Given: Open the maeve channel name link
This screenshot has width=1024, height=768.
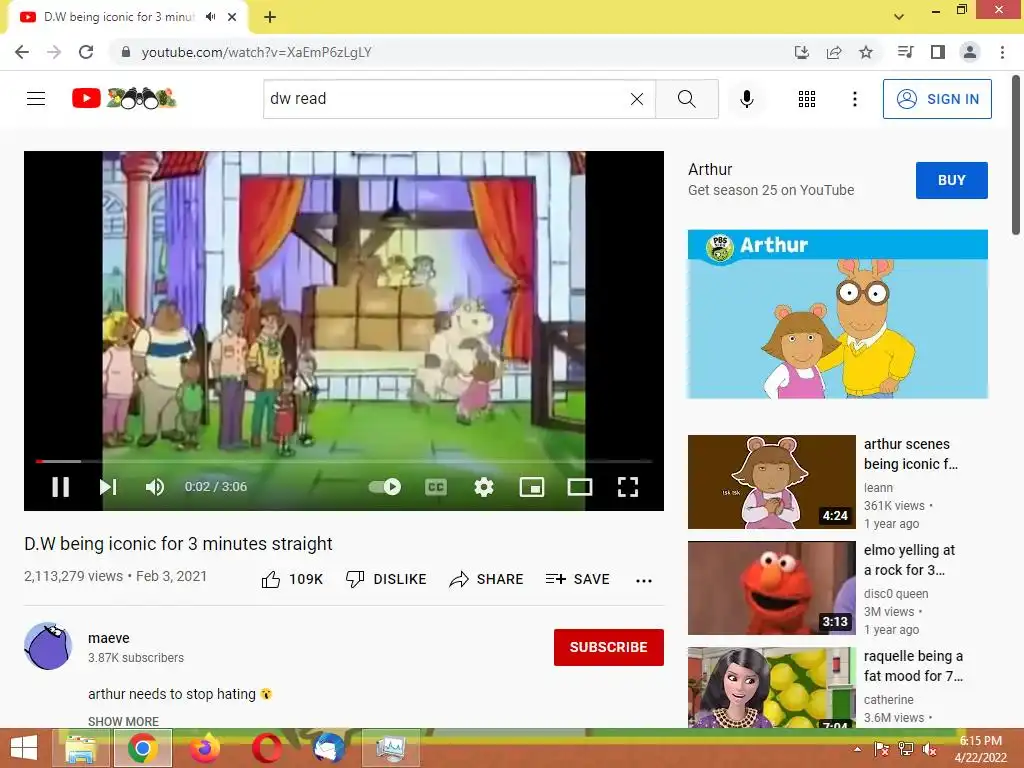Looking at the screenshot, I should (108, 638).
